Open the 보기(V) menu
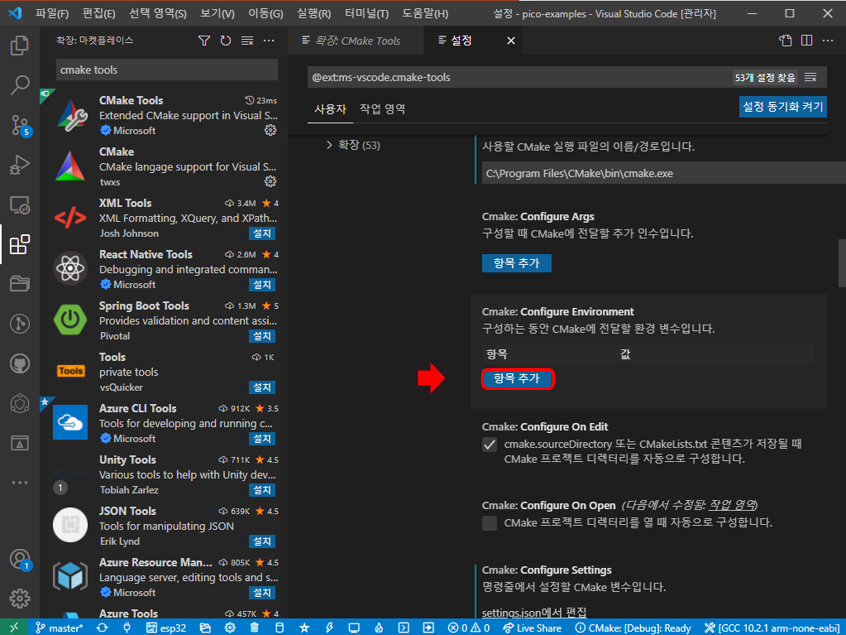 (x=217, y=13)
